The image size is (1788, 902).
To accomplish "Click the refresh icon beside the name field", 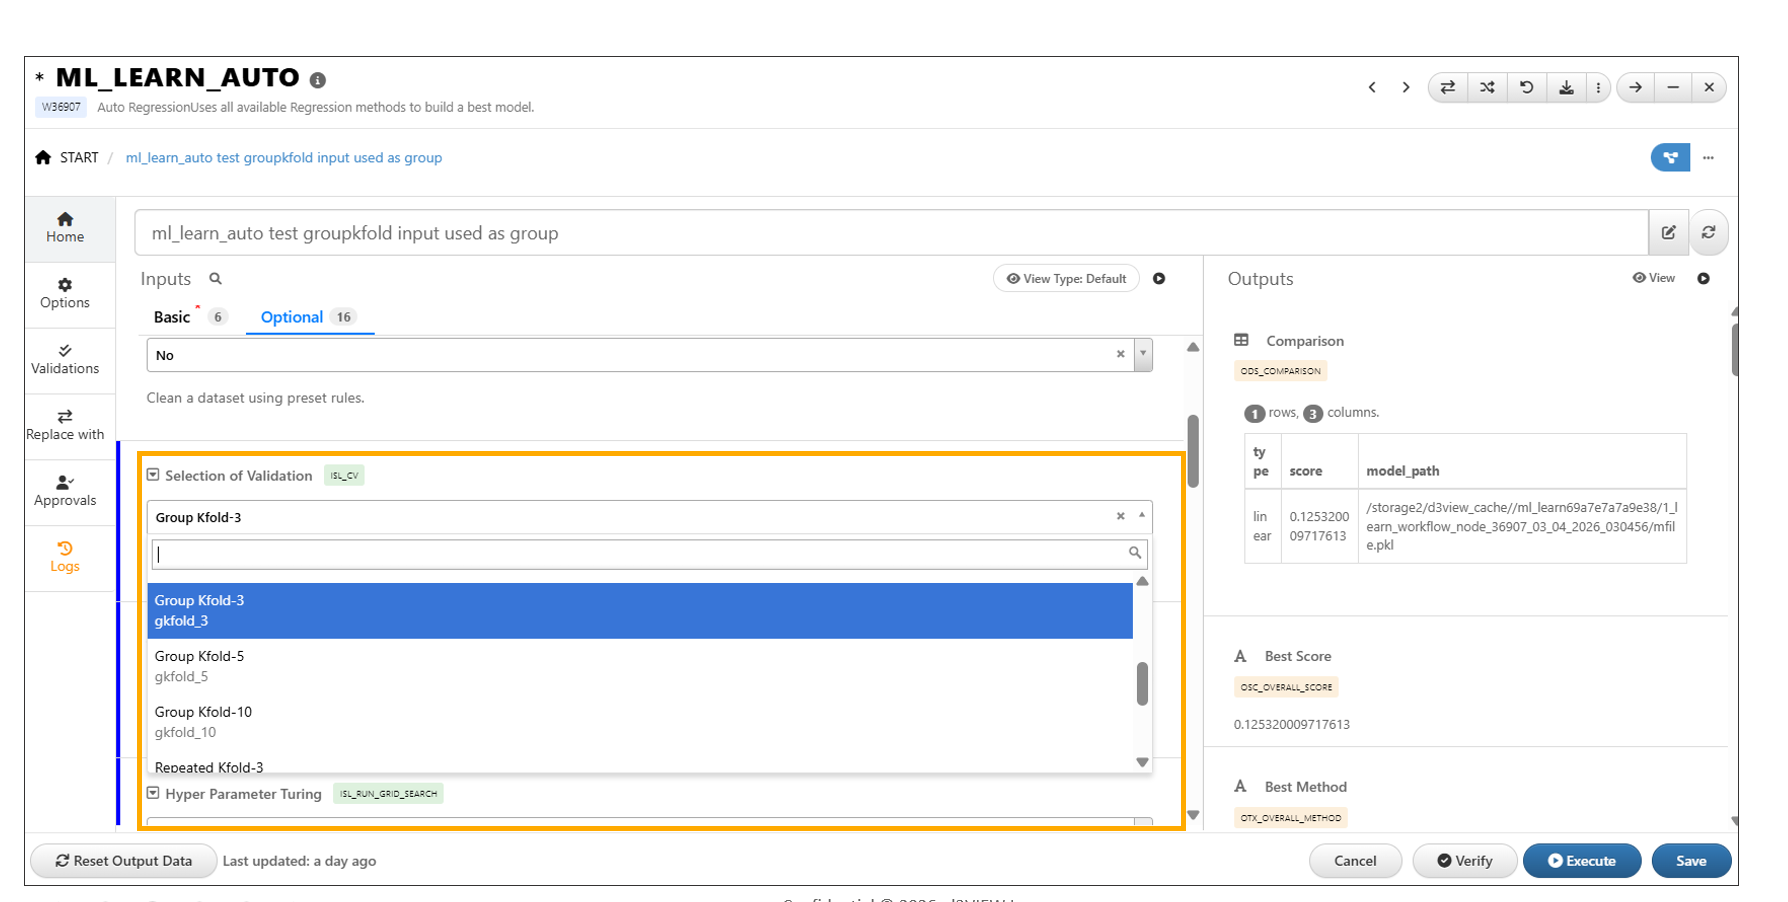I will [1708, 233].
